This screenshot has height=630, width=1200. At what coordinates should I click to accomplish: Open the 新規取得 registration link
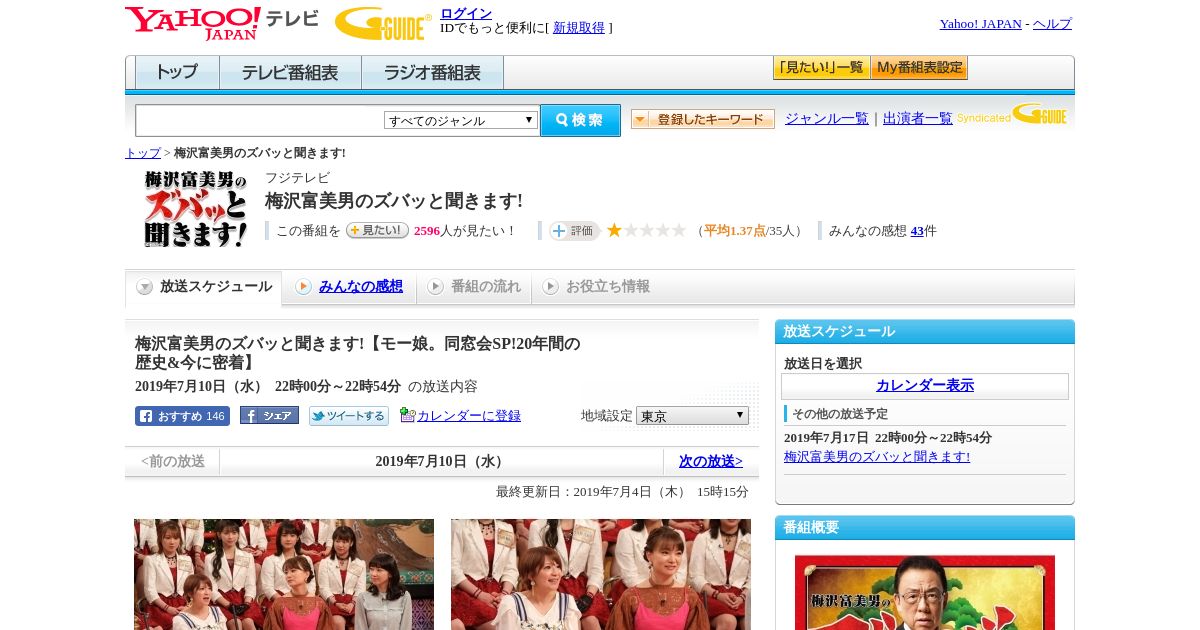click(579, 28)
